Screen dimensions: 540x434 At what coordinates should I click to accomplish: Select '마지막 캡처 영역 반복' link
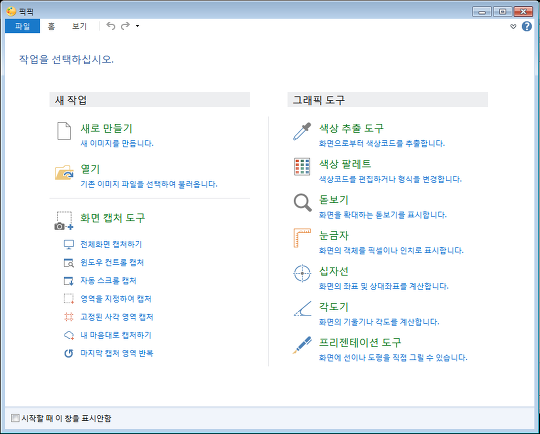coord(117,353)
